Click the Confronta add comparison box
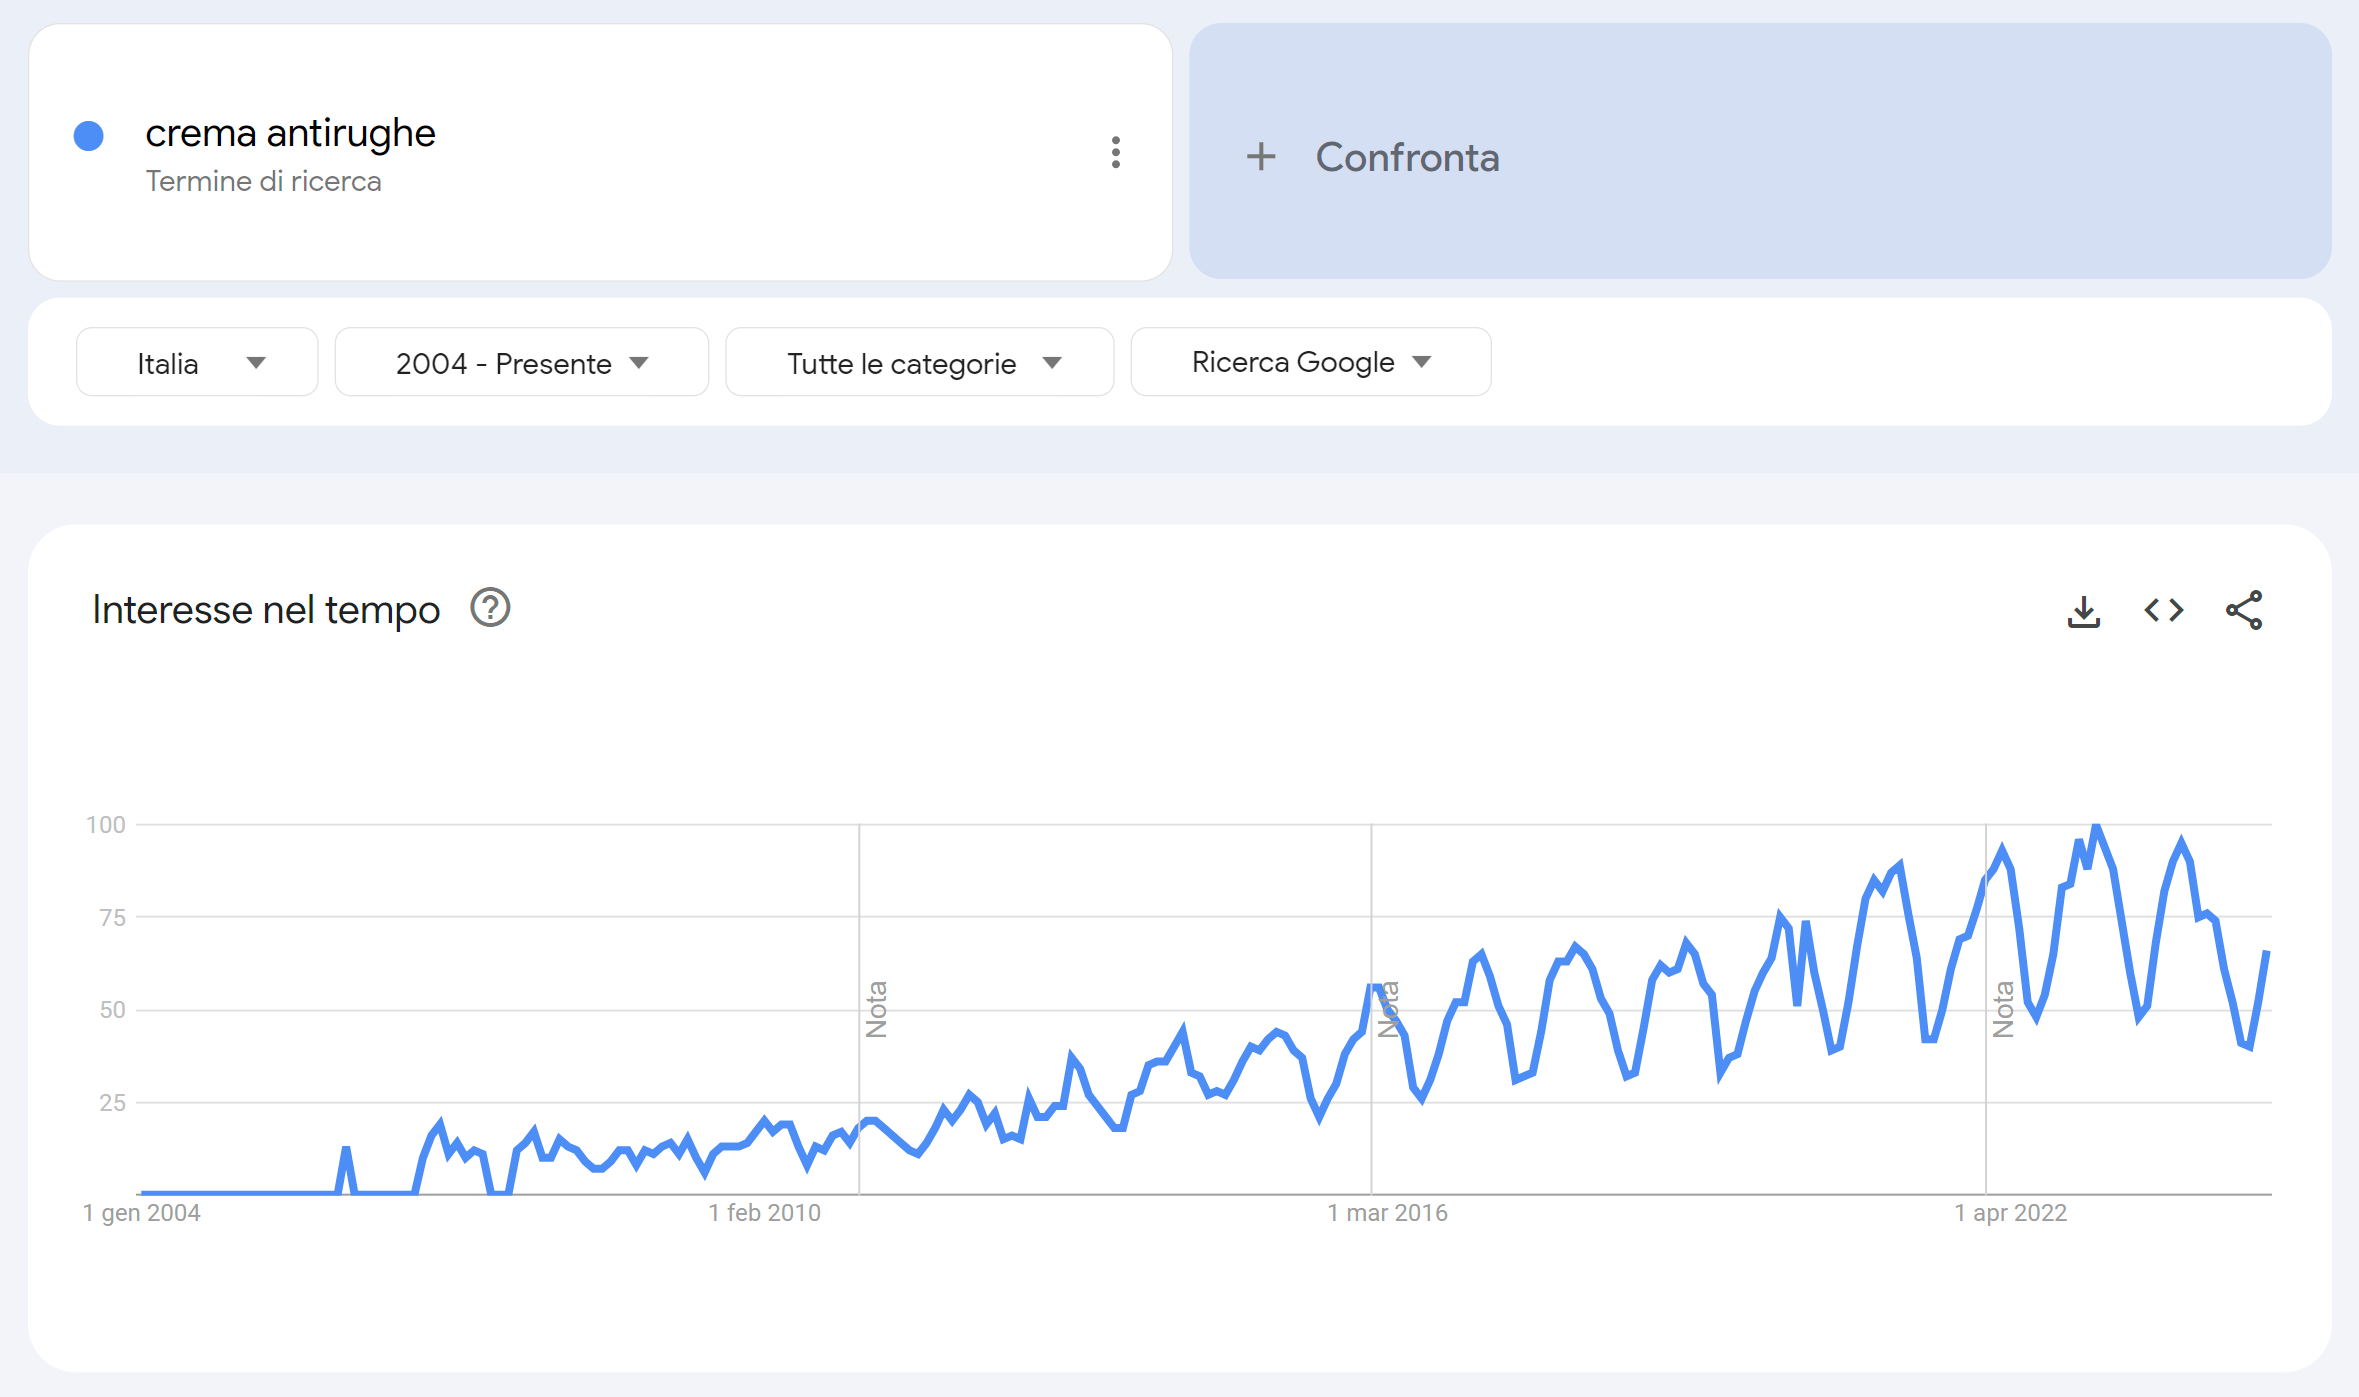This screenshot has height=1397, width=2359. click(1760, 151)
